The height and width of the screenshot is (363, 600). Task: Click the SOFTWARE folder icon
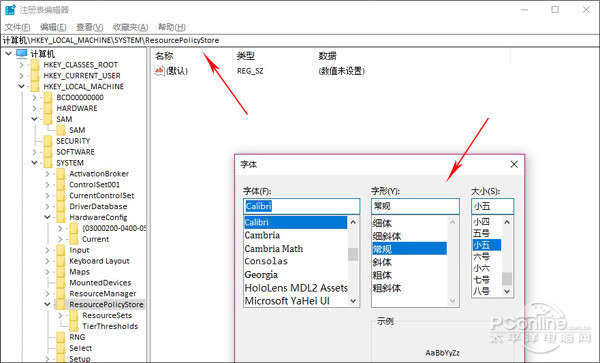(x=48, y=152)
